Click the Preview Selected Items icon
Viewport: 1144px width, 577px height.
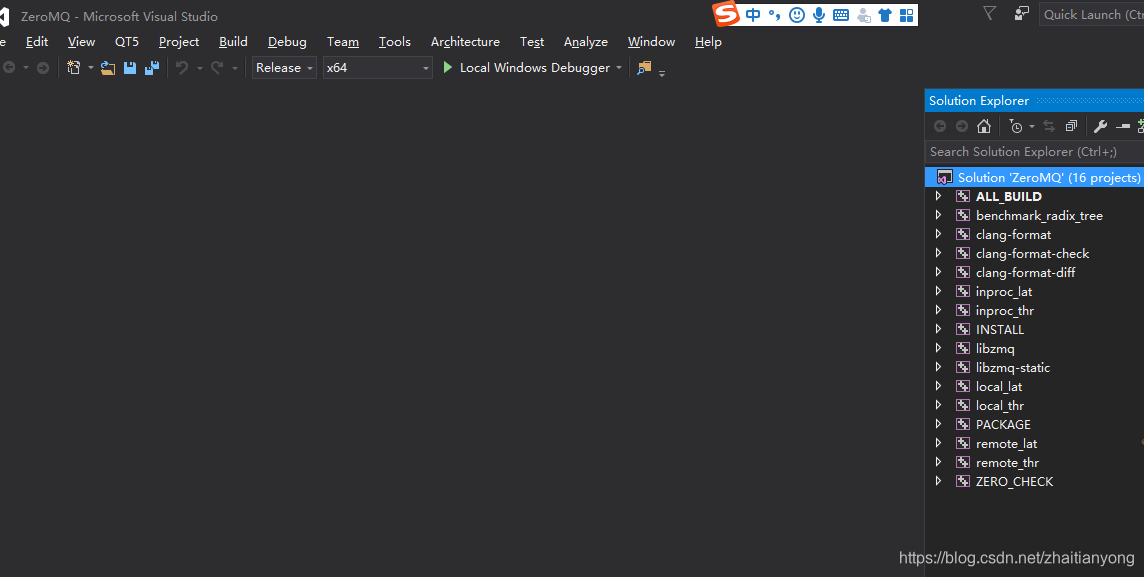click(1123, 126)
